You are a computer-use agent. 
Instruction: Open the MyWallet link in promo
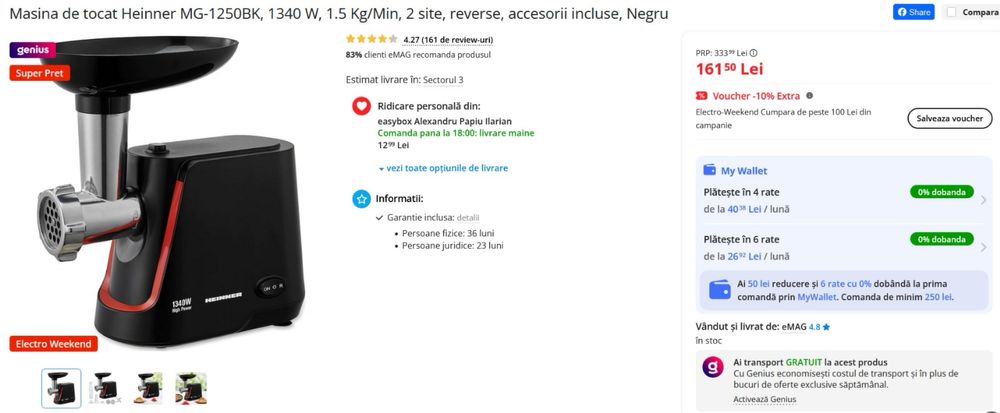click(817, 297)
